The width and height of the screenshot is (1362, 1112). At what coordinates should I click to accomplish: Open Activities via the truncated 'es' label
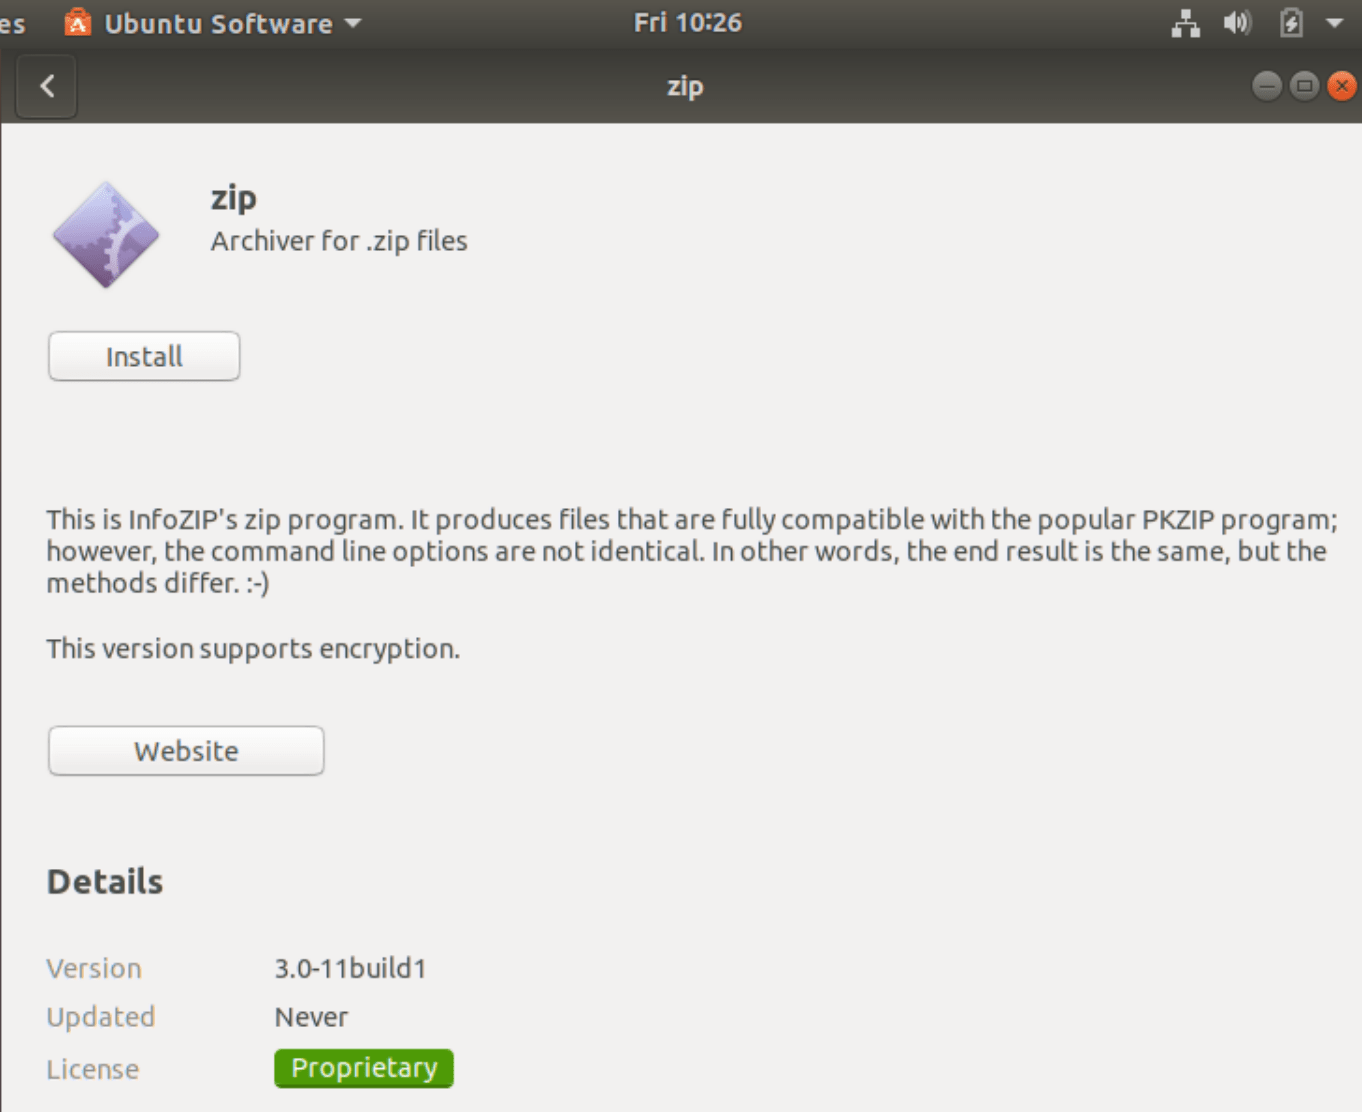point(11,22)
